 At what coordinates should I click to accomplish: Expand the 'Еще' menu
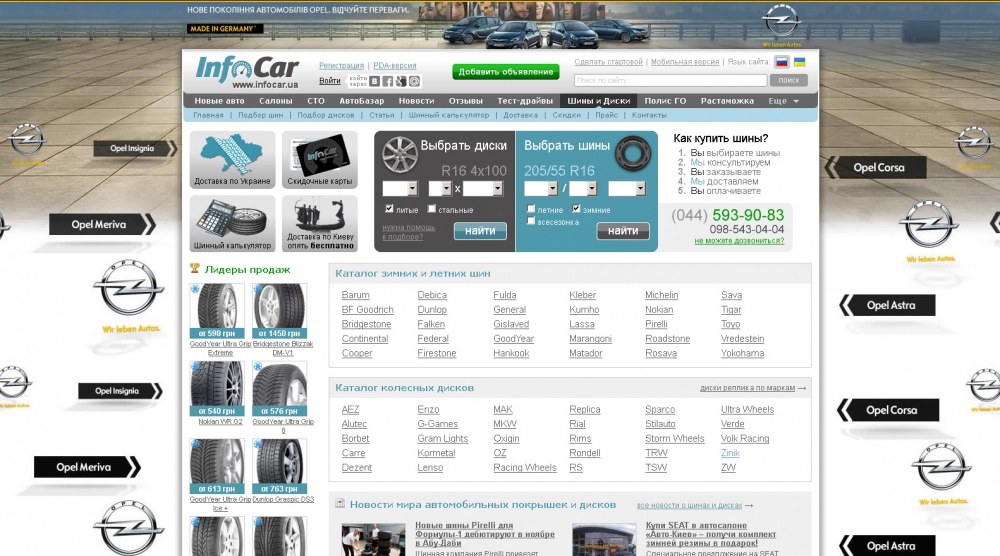pos(783,101)
